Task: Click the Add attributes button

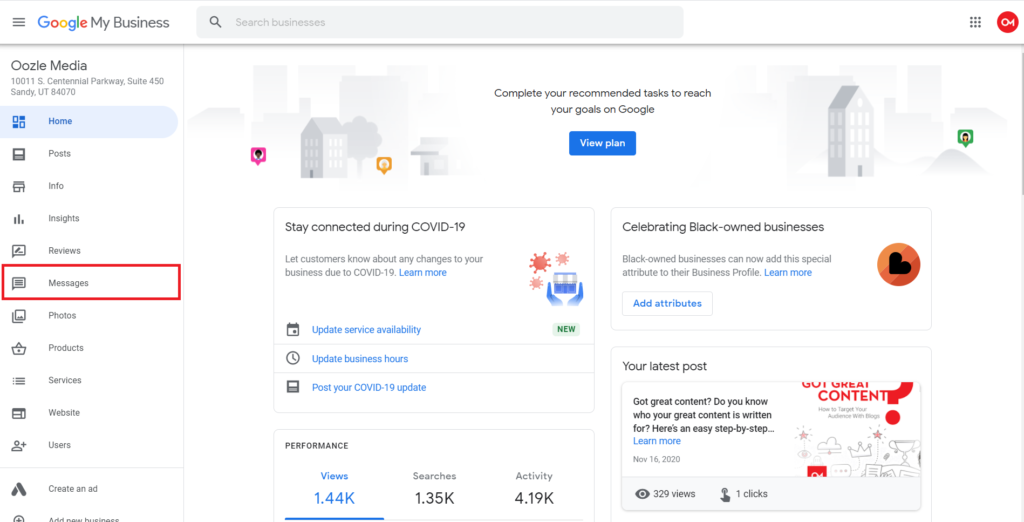Action: [667, 304]
